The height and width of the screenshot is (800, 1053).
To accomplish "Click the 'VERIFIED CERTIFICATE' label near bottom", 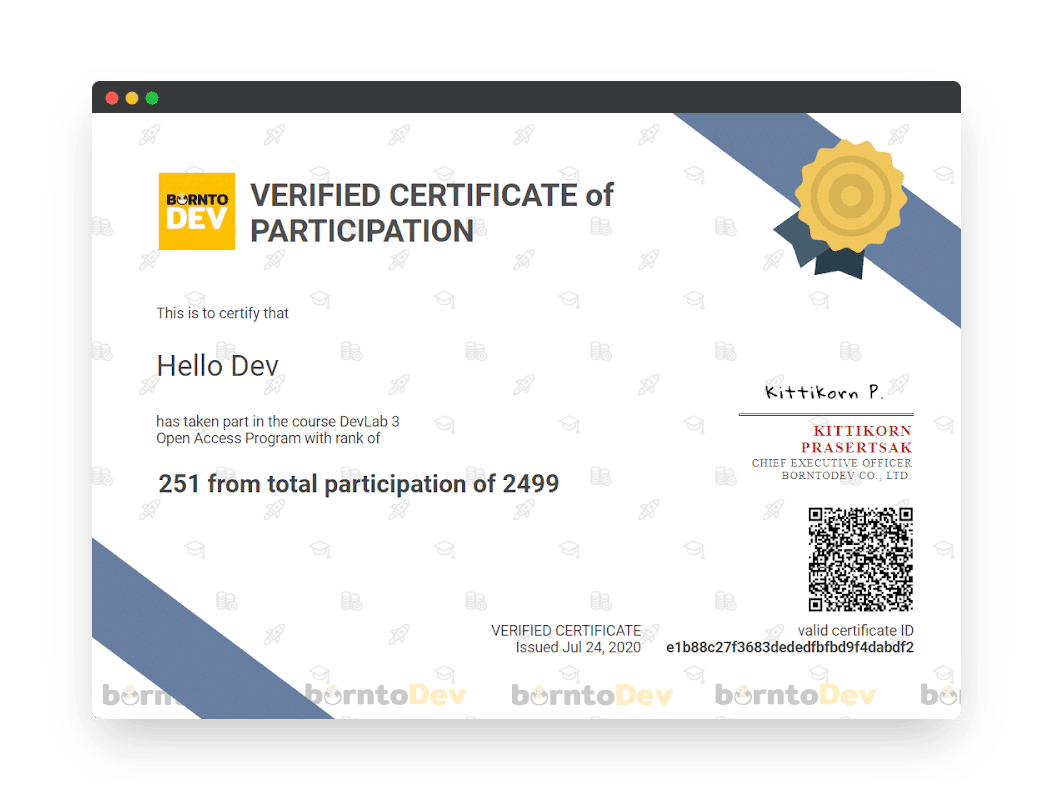I will click(566, 631).
